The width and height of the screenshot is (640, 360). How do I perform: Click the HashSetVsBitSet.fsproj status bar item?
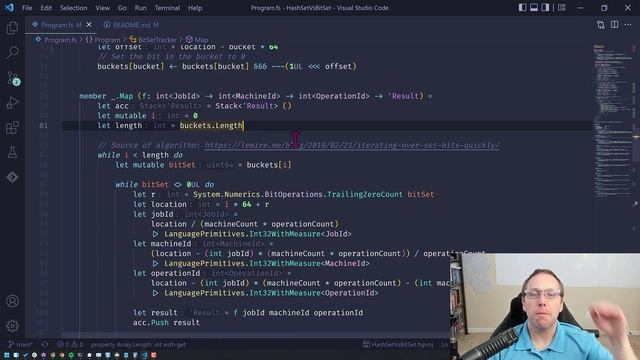(x=398, y=344)
